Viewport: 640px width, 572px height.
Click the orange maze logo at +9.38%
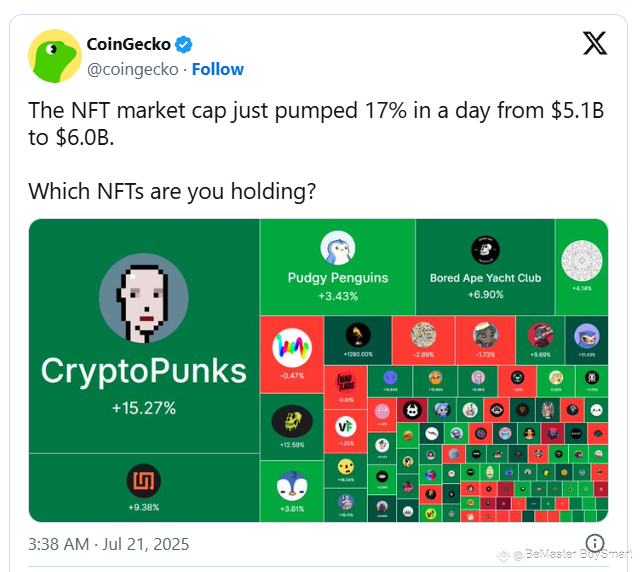[x=144, y=481]
